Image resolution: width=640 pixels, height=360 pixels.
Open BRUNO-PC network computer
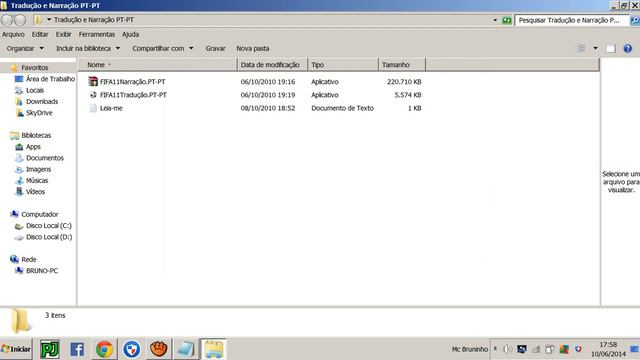pyautogui.click(x=42, y=271)
